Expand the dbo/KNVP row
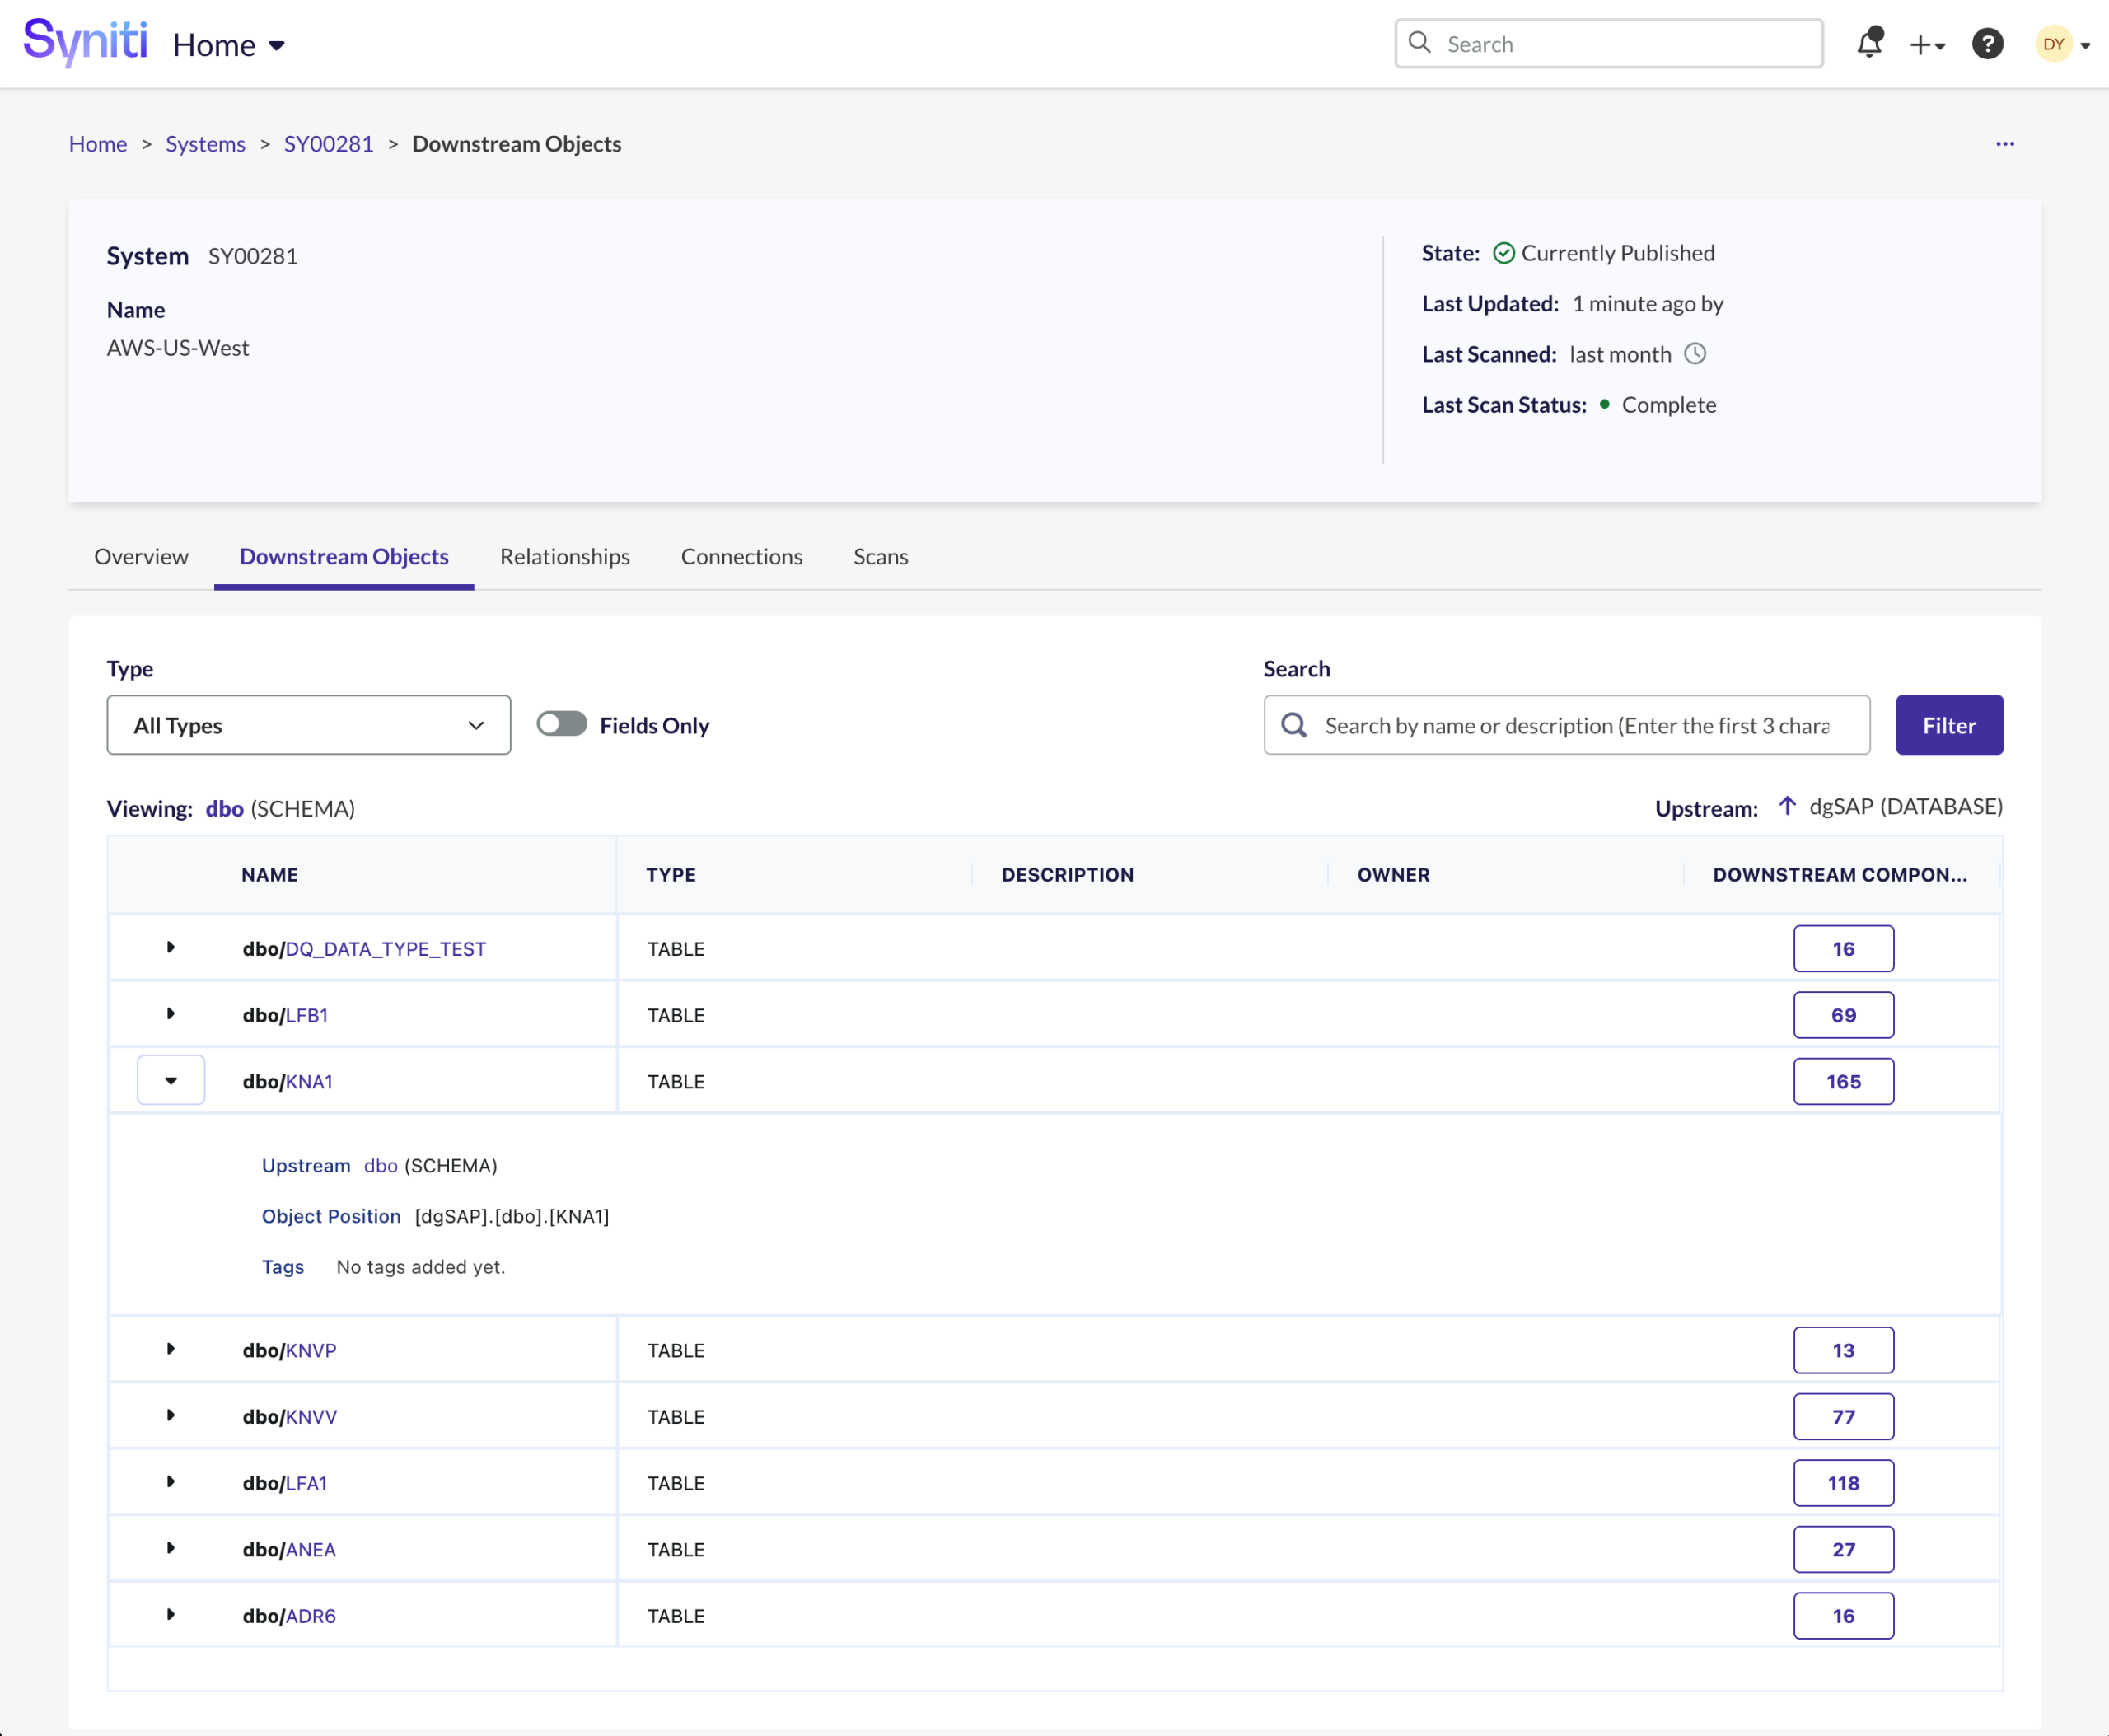The image size is (2109, 1736). 171,1349
